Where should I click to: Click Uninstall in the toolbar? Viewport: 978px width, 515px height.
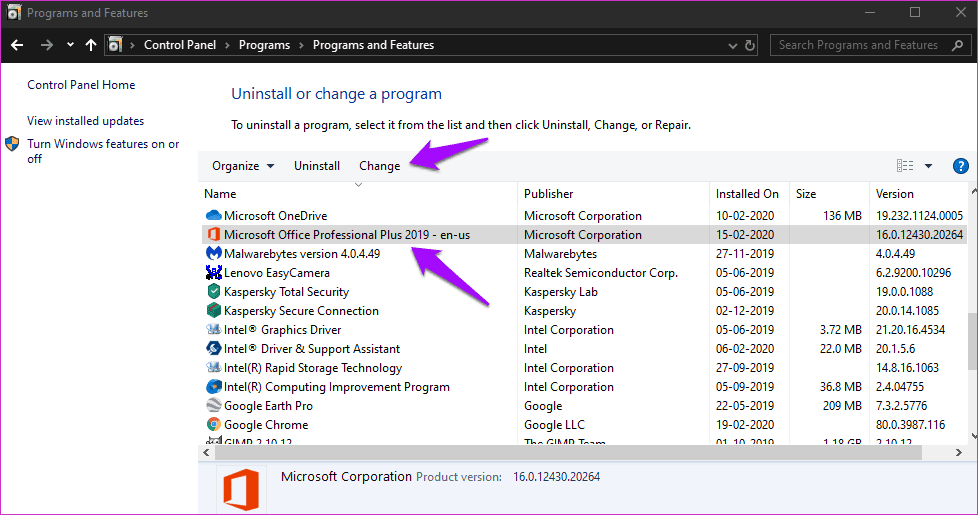point(317,166)
